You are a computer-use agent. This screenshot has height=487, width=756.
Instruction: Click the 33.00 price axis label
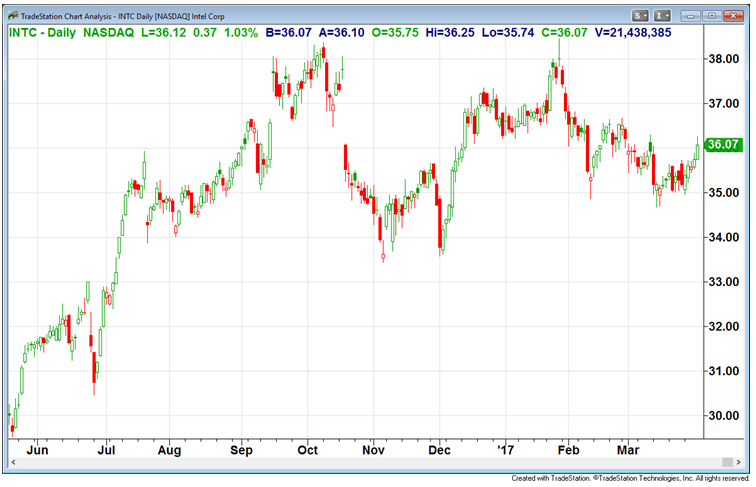tap(723, 282)
